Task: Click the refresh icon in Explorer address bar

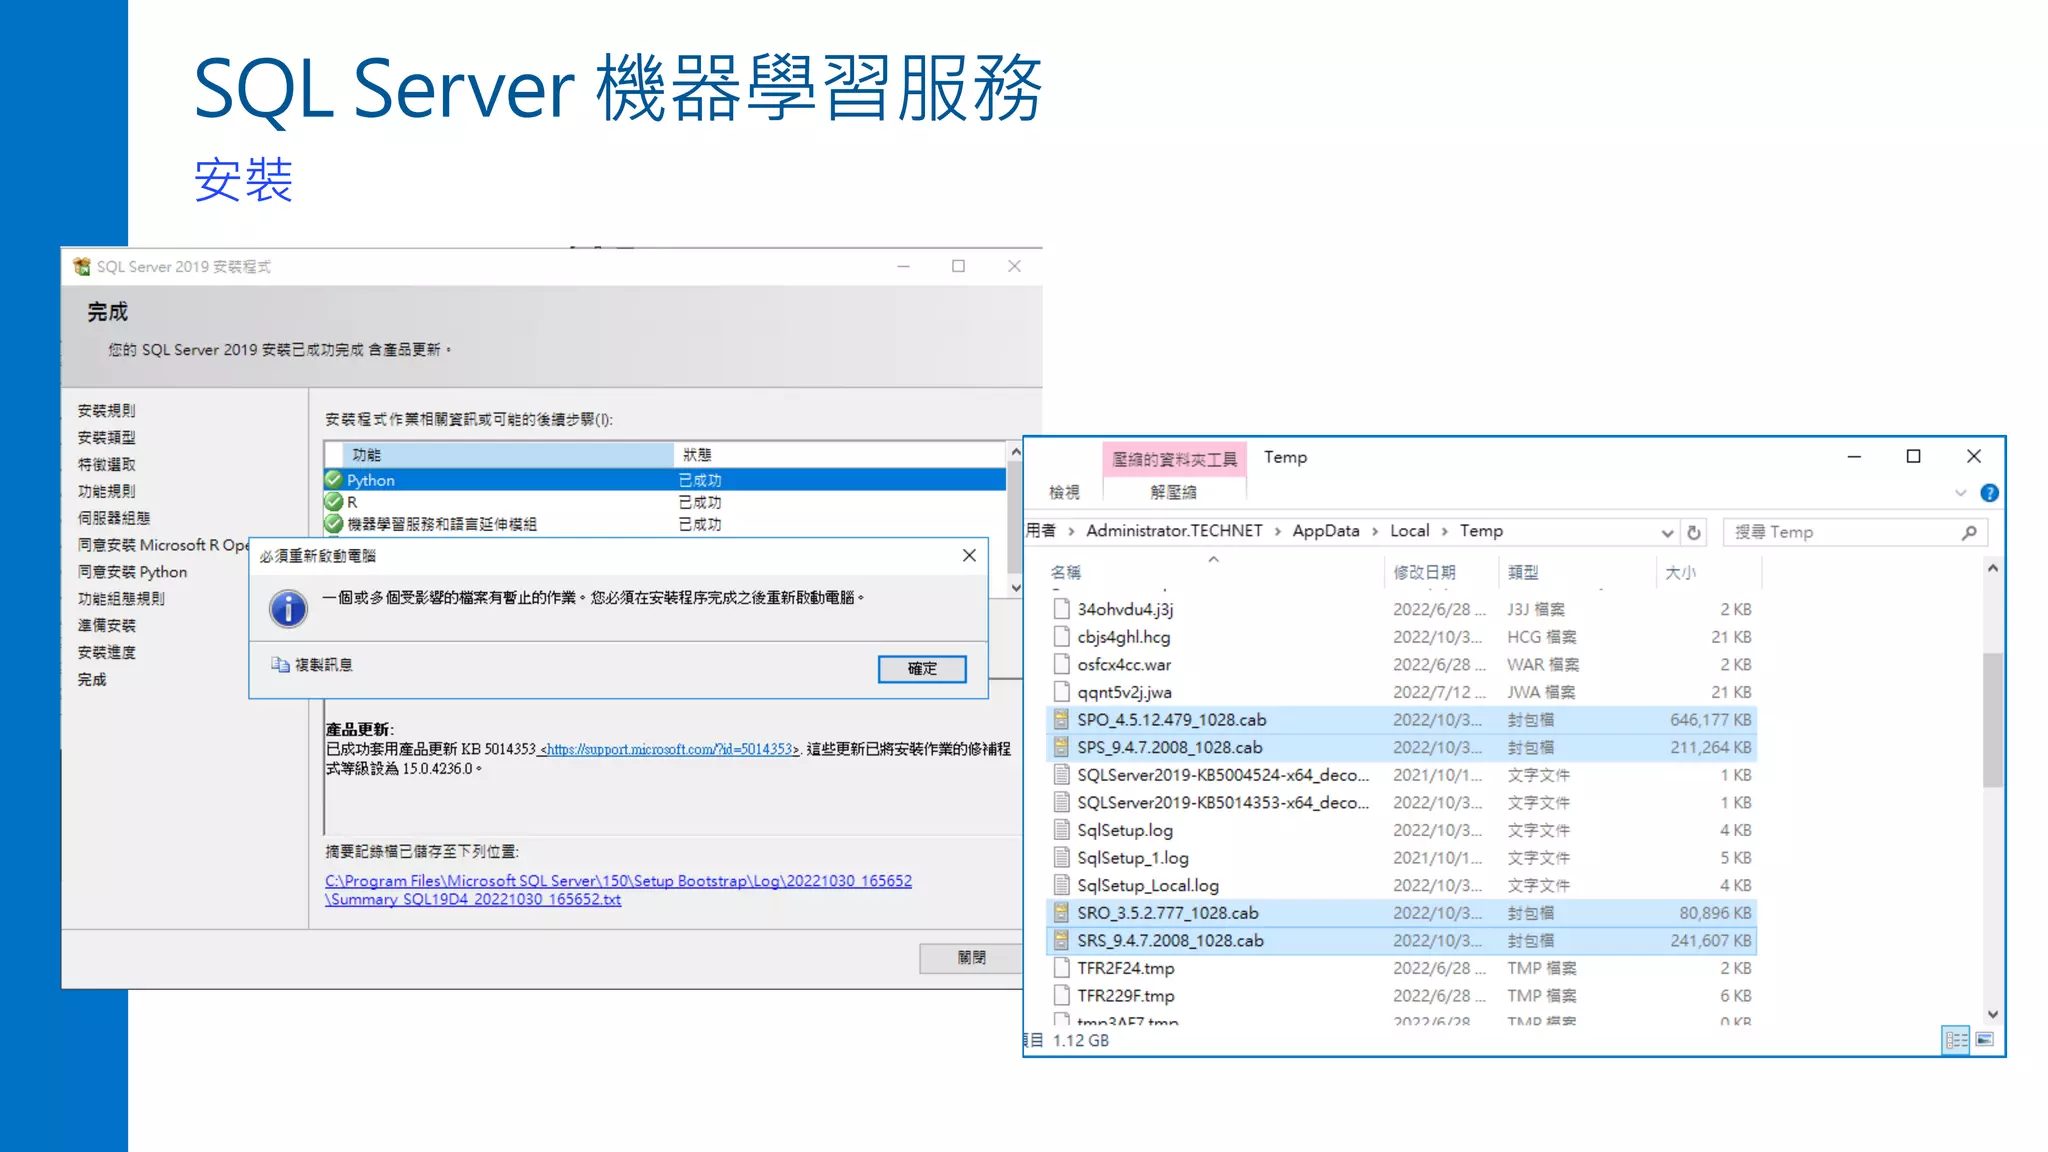Action: (x=1694, y=533)
